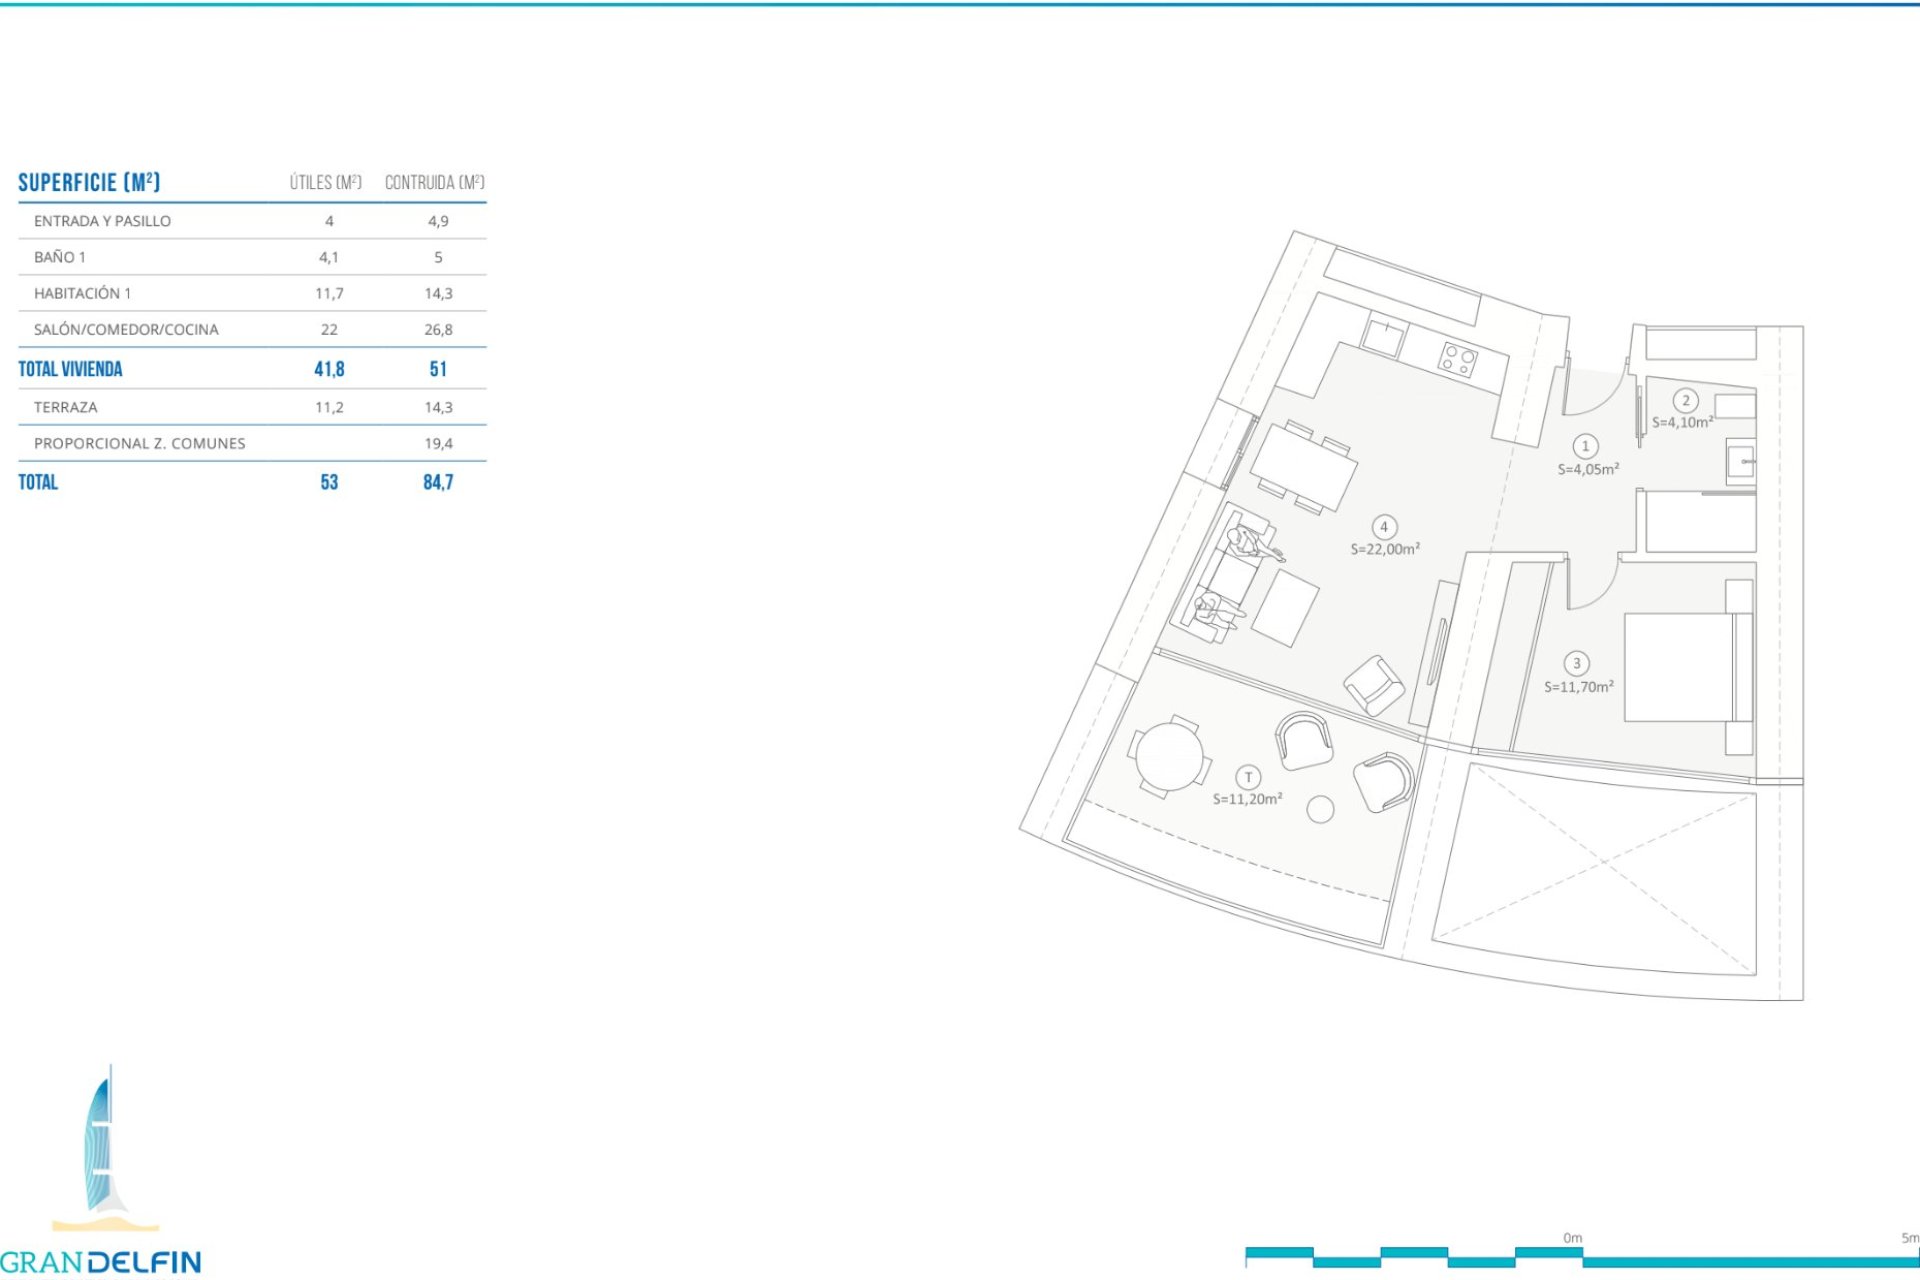Click the value 41,8 in TOTAL VIVIENDA row
The height and width of the screenshot is (1280, 1920).
point(329,369)
